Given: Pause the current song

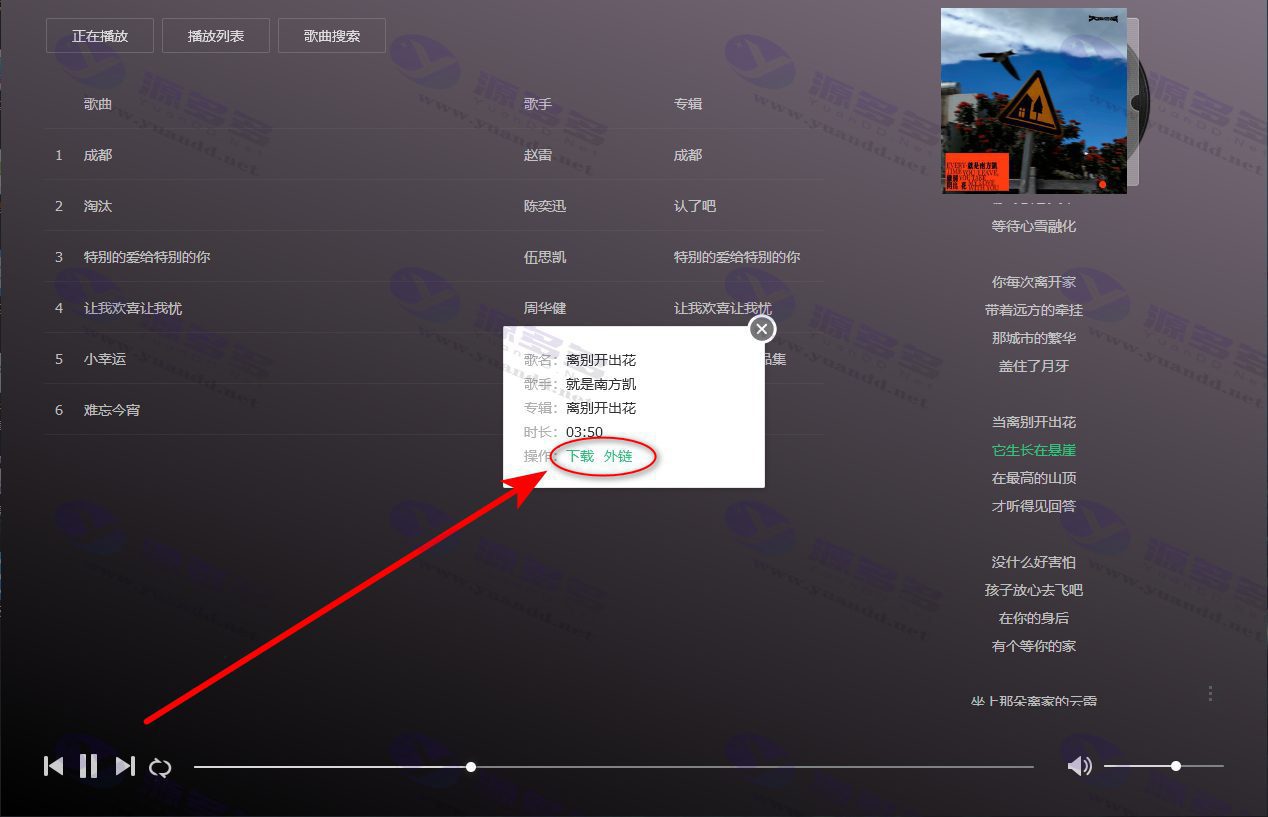Looking at the screenshot, I should 88,766.
